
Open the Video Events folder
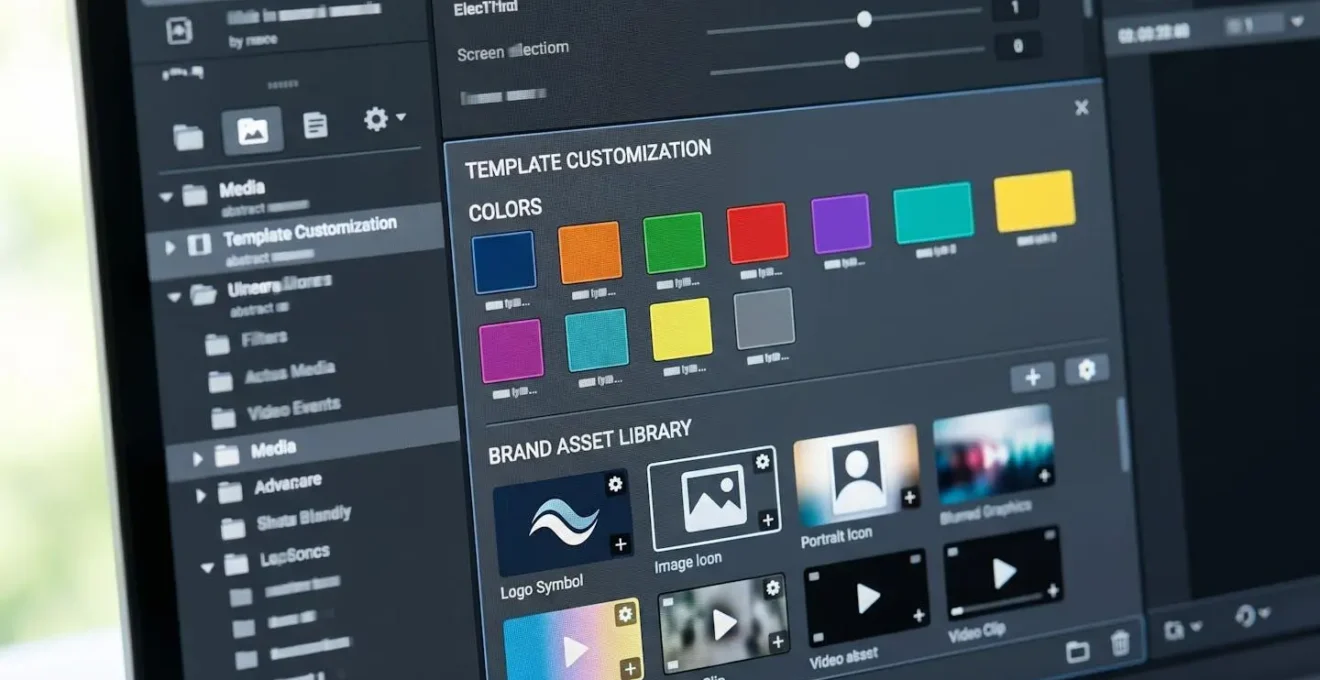[294, 408]
